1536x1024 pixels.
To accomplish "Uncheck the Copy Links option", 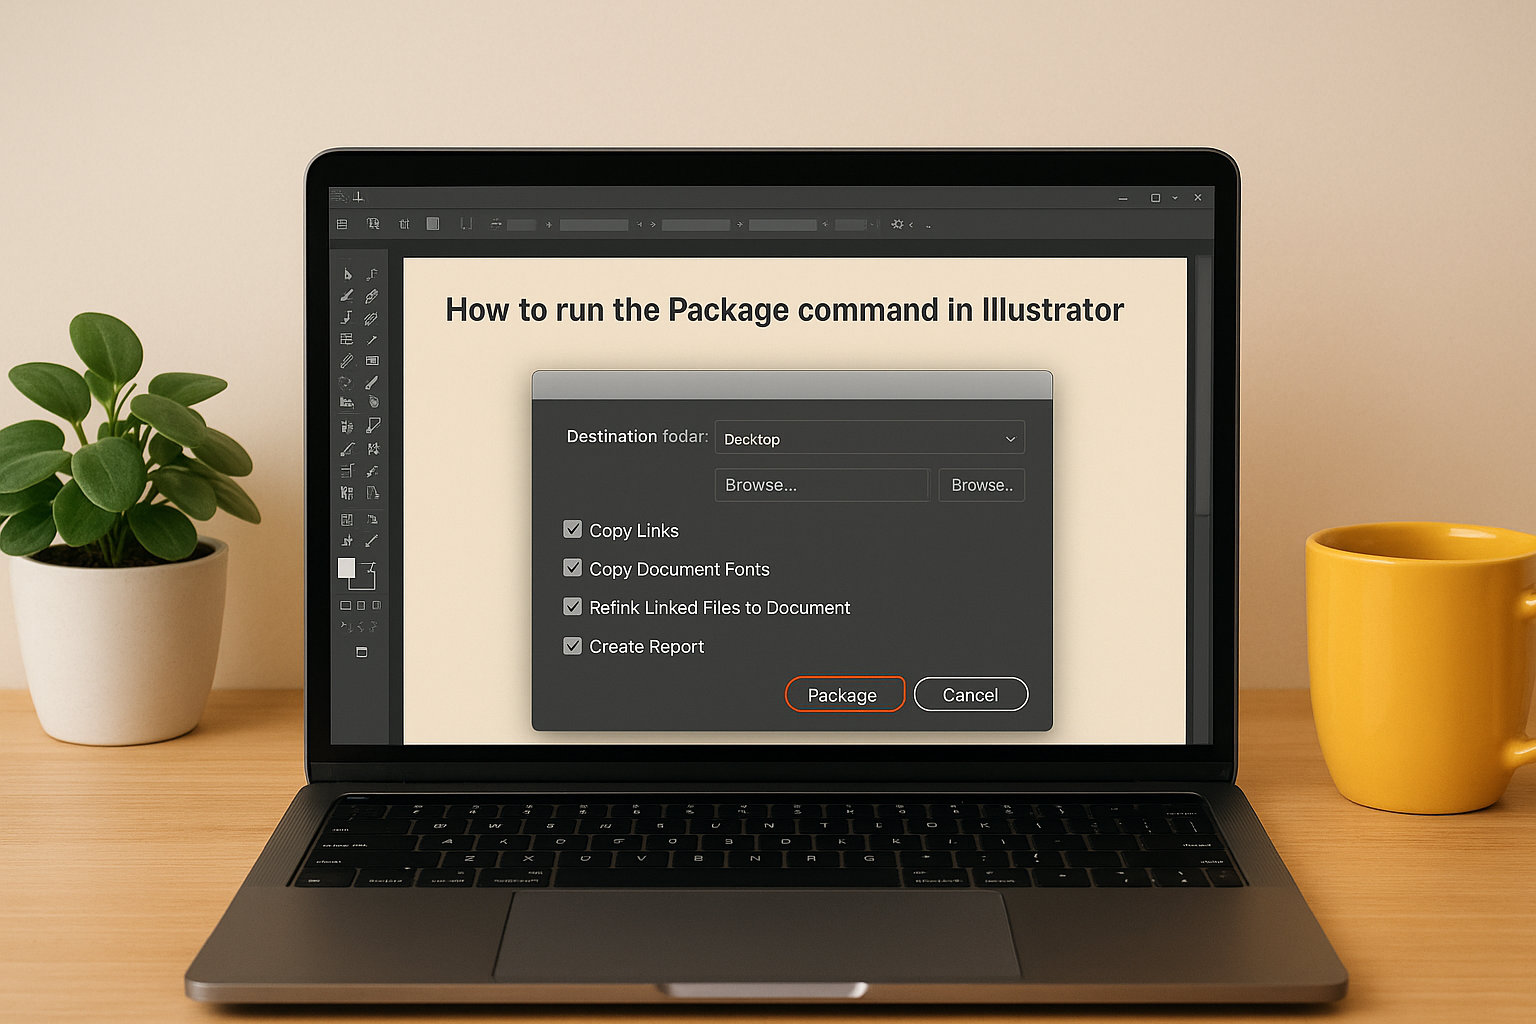I will point(572,529).
